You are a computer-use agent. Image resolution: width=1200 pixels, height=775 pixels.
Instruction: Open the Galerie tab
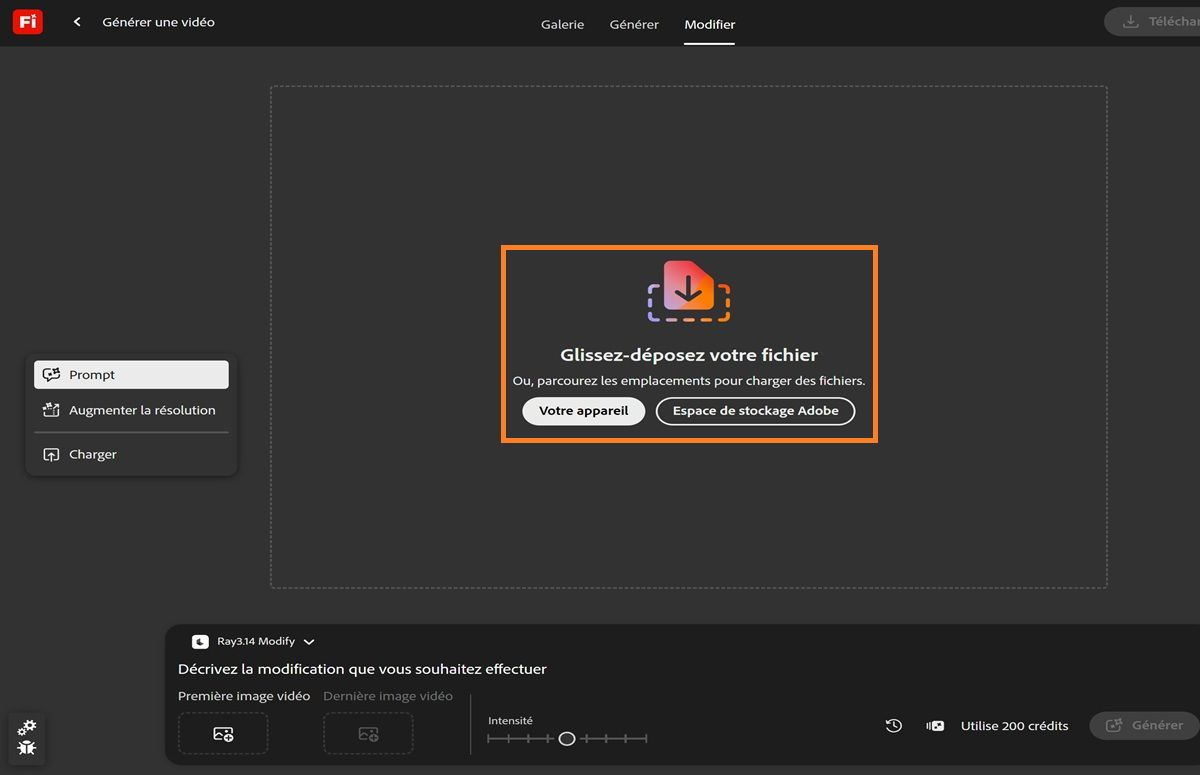pos(562,24)
